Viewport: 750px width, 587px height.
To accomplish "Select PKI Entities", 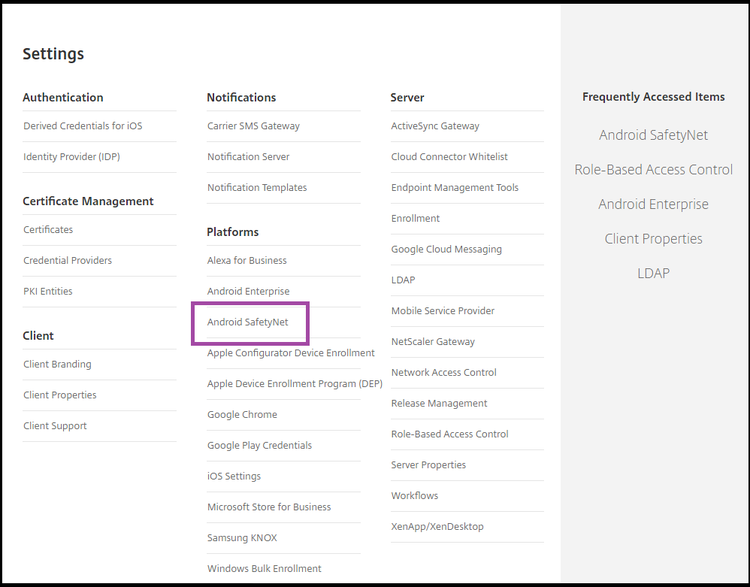I will point(48,291).
